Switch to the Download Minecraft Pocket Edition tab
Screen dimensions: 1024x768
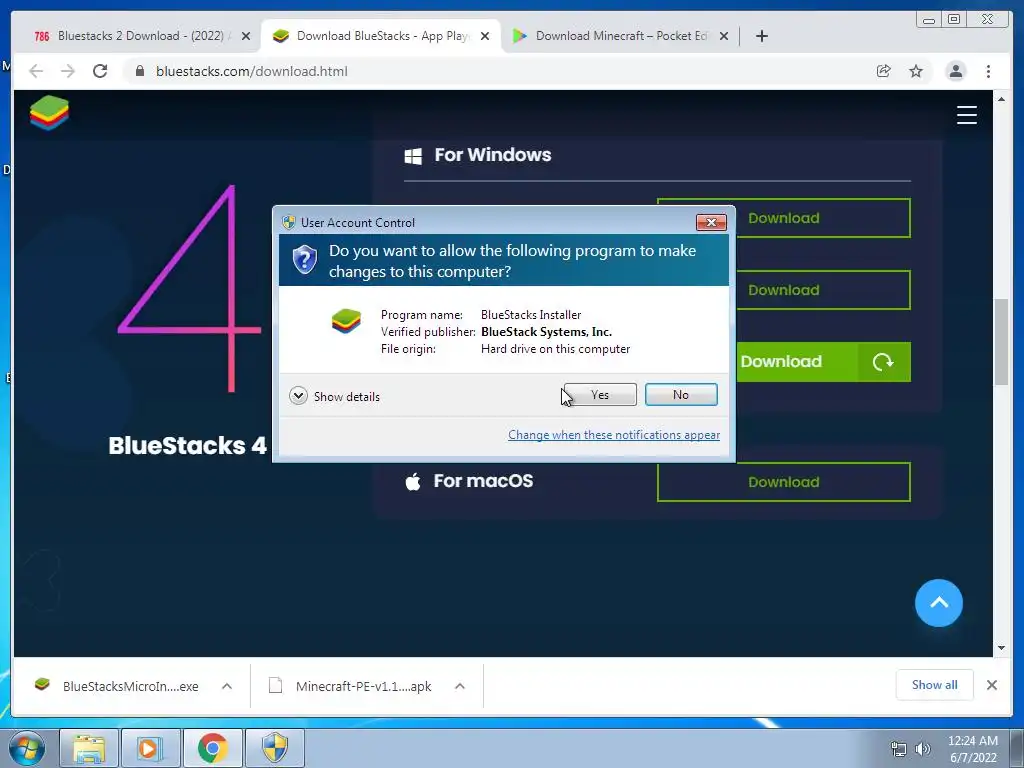[x=620, y=36]
